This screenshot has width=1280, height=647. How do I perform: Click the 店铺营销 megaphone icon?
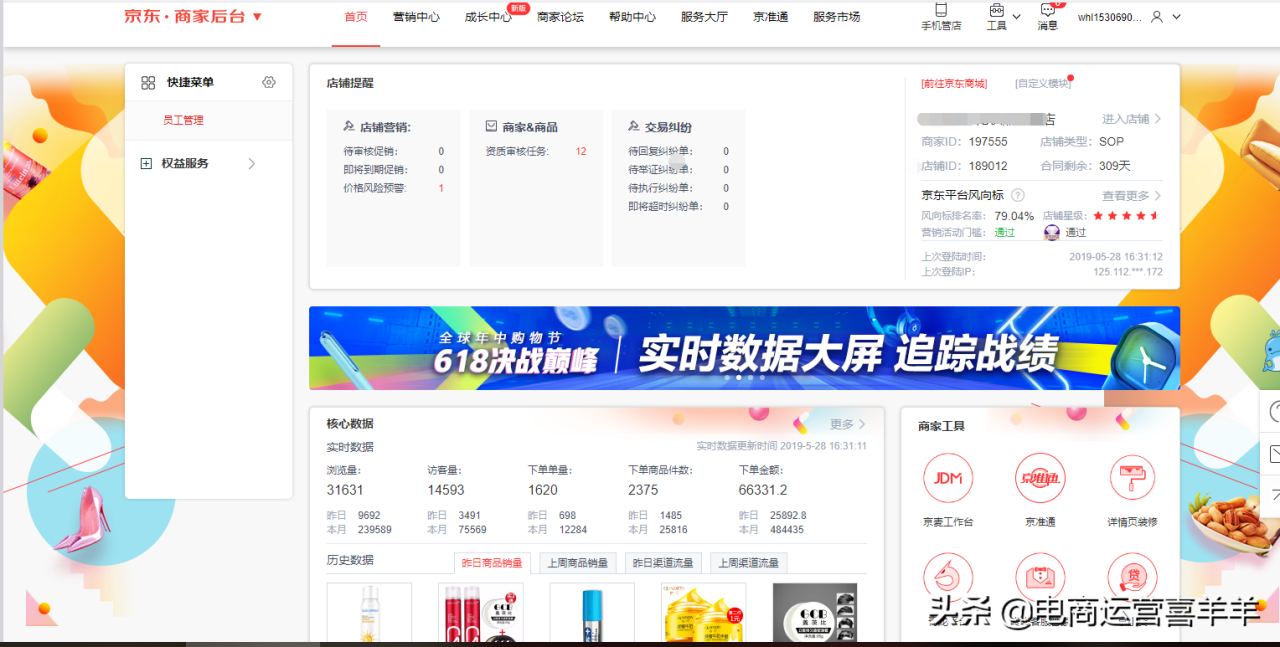click(x=348, y=124)
